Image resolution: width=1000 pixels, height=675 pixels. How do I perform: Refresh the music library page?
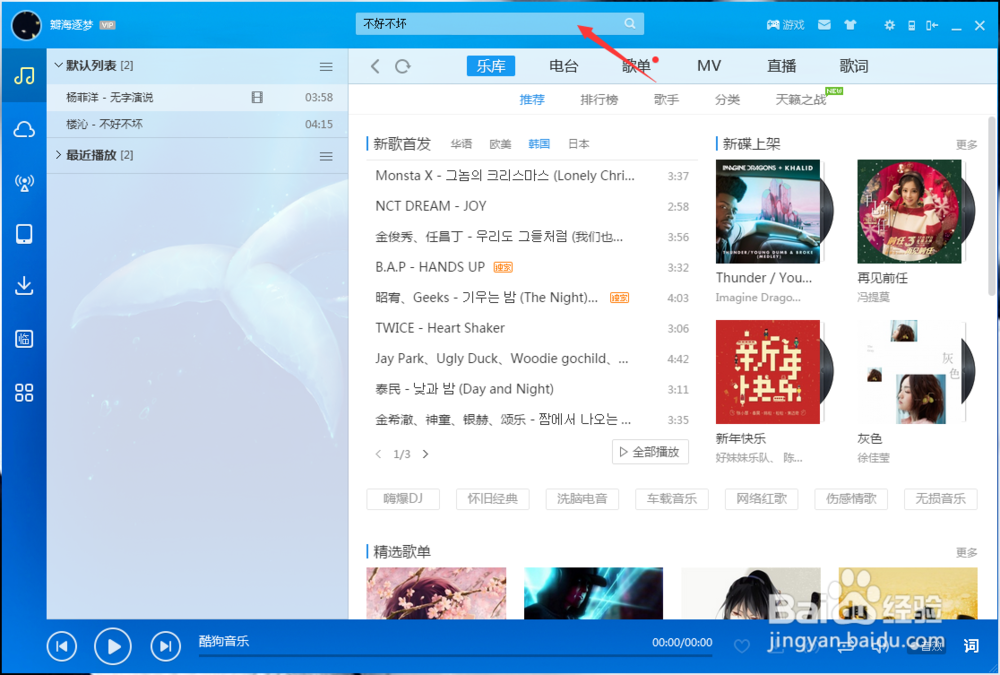coord(402,66)
